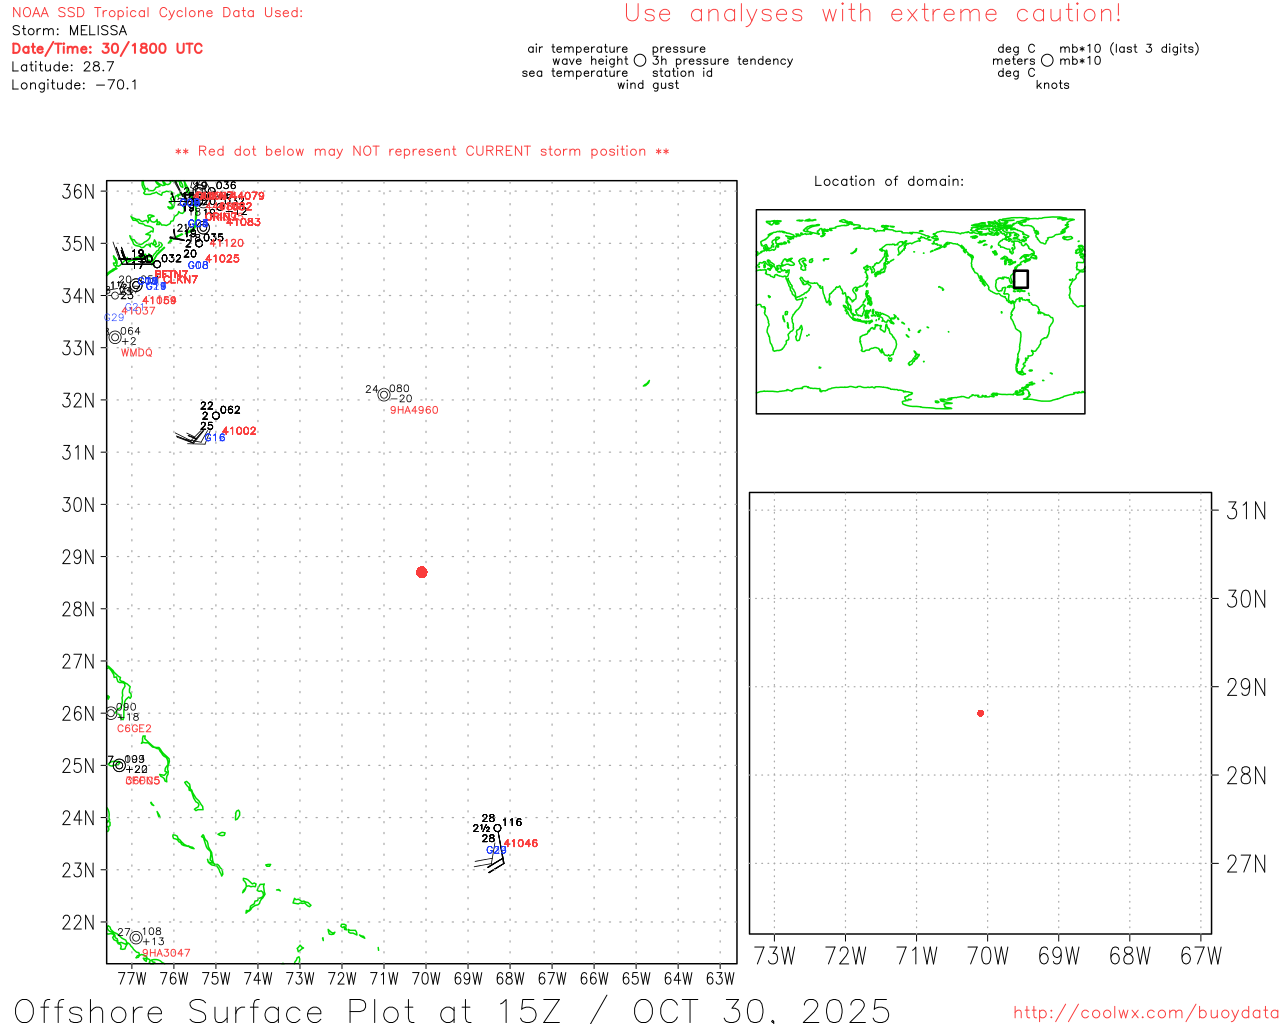Image resolution: width=1280 pixels, height=1024 pixels.
Task: Click the 65W longitude label on main map
Action: [x=636, y=978]
